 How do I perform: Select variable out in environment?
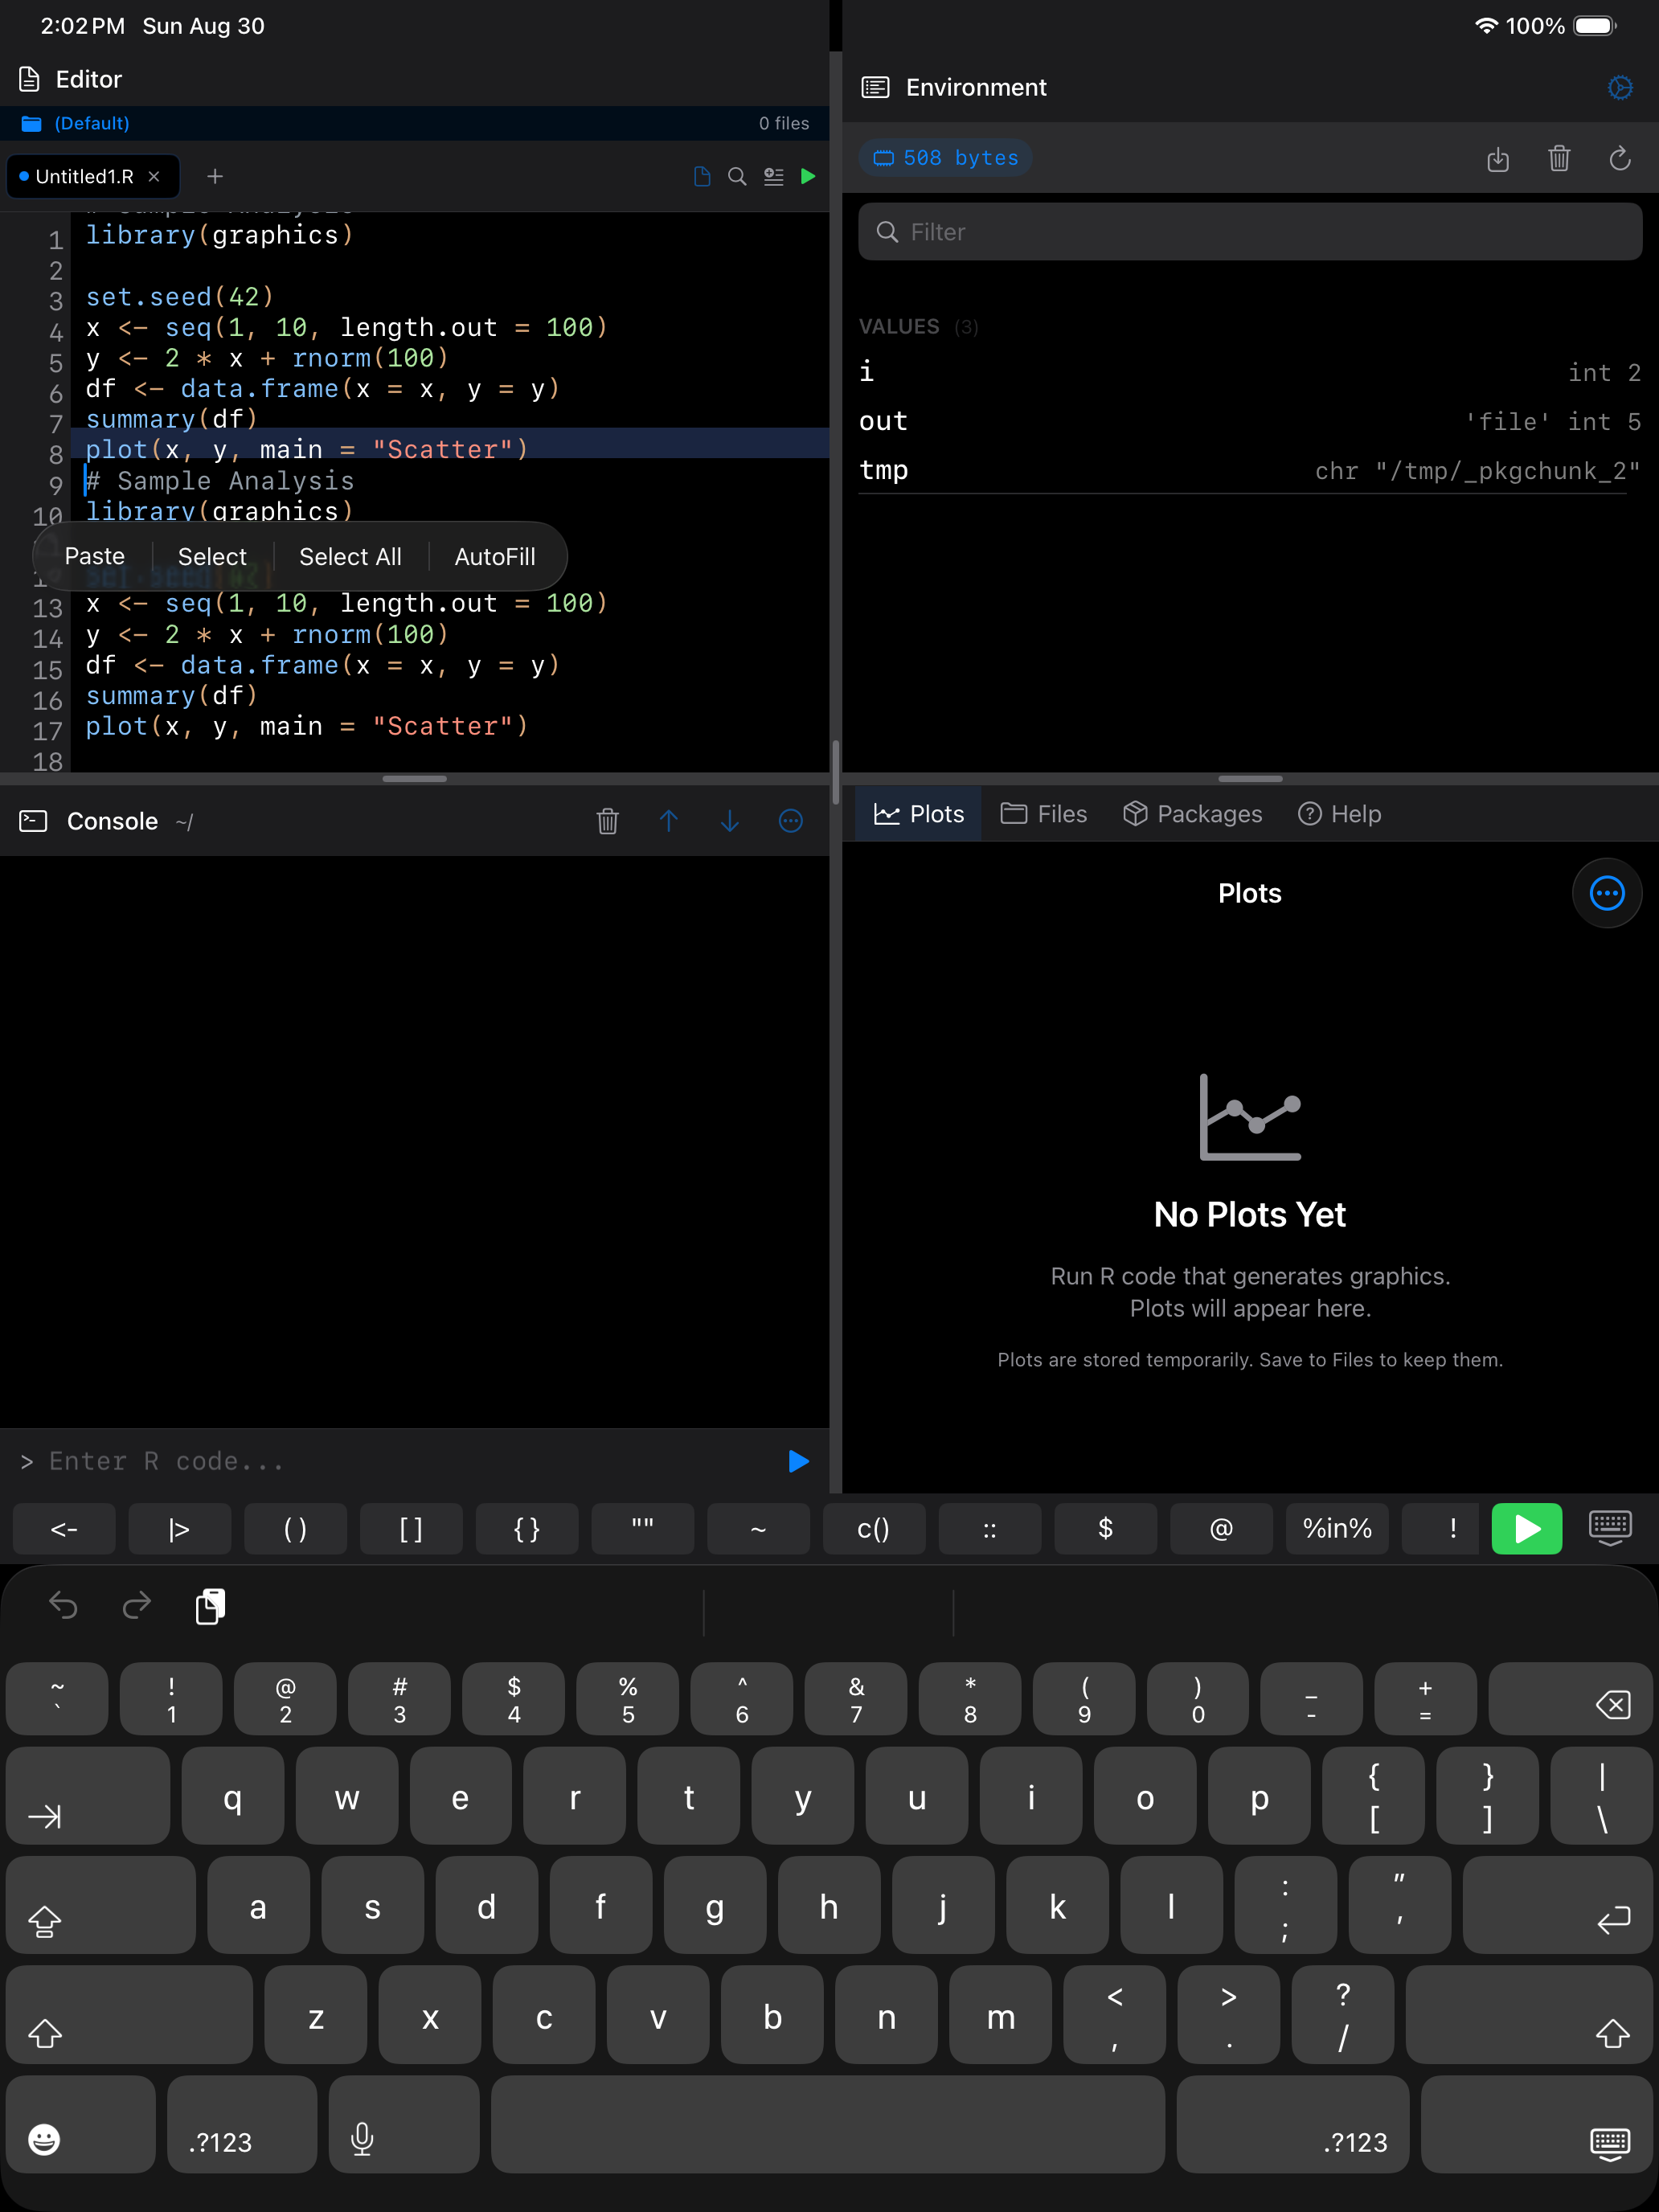(1250, 421)
